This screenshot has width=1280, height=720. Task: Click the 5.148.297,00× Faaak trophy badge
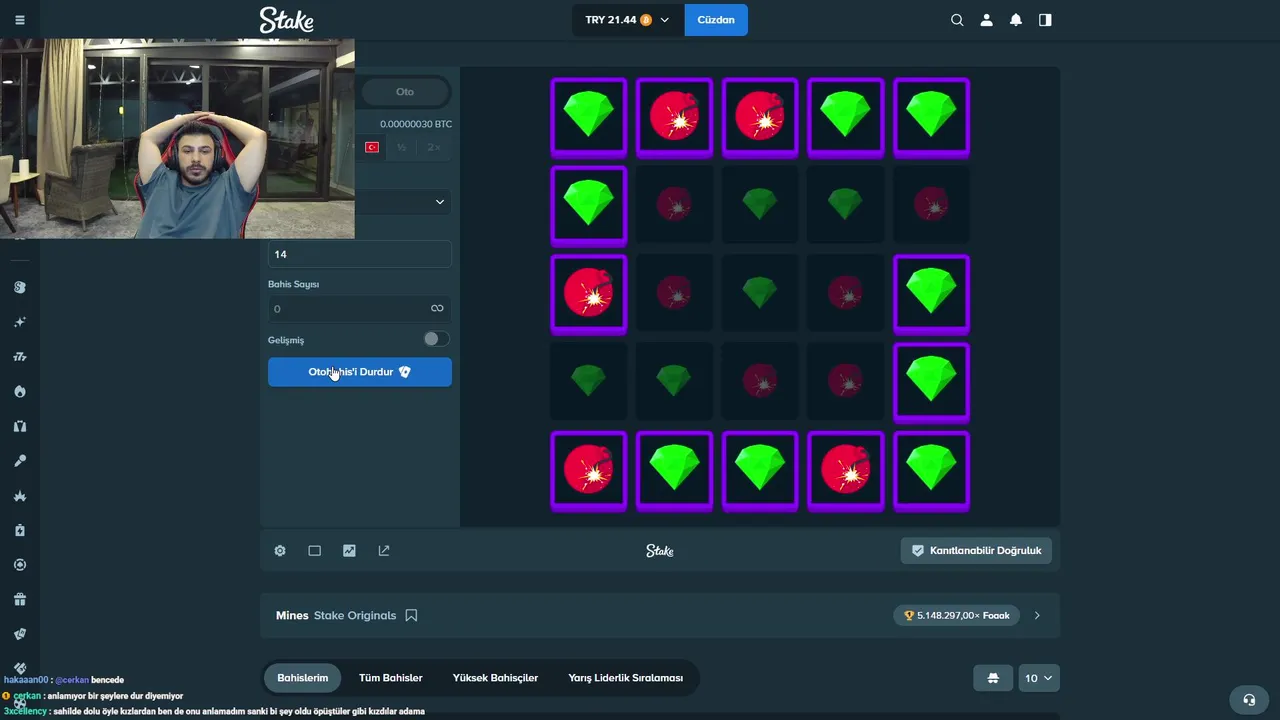click(x=957, y=616)
